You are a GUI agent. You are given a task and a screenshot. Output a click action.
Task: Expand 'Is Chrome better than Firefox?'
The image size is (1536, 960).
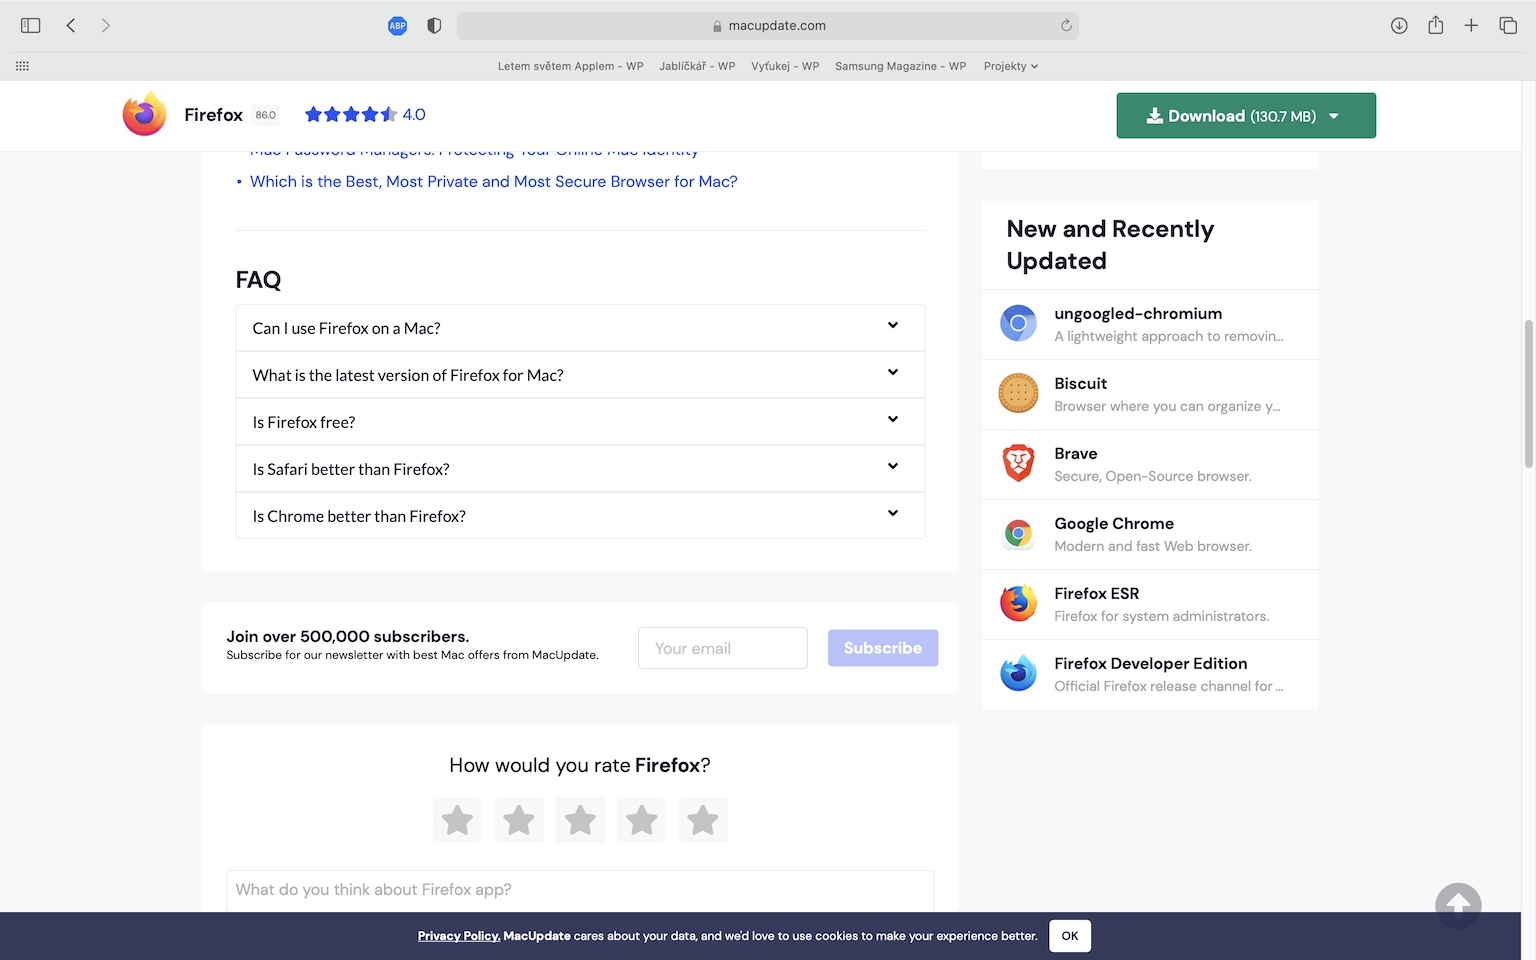click(580, 516)
